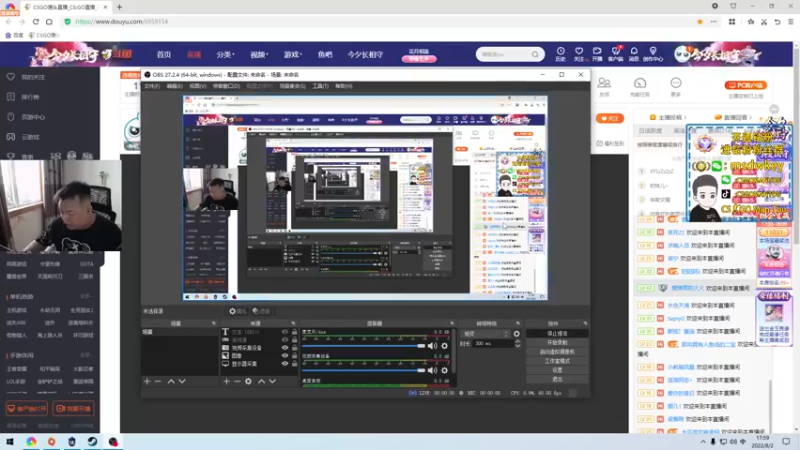800x450 pixels.
Task: Open OBS 停靠窗口(D) menu
Action: pos(226,86)
